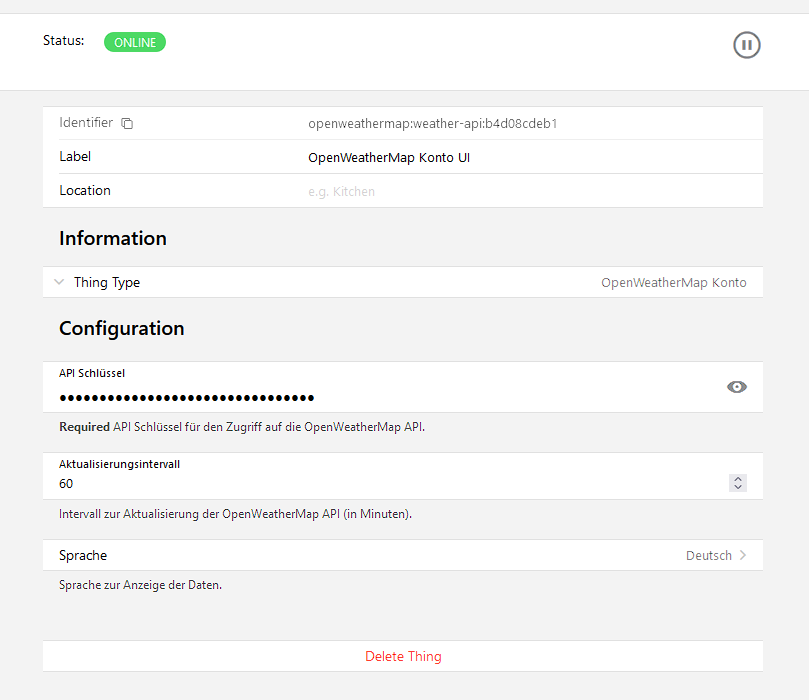Click the Configuration section heading
The height and width of the screenshot is (700, 809).
pyautogui.click(x=122, y=328)
